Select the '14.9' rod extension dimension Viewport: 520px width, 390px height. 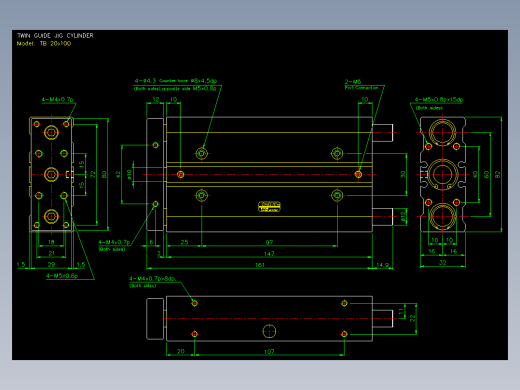[x=382, y=265]
